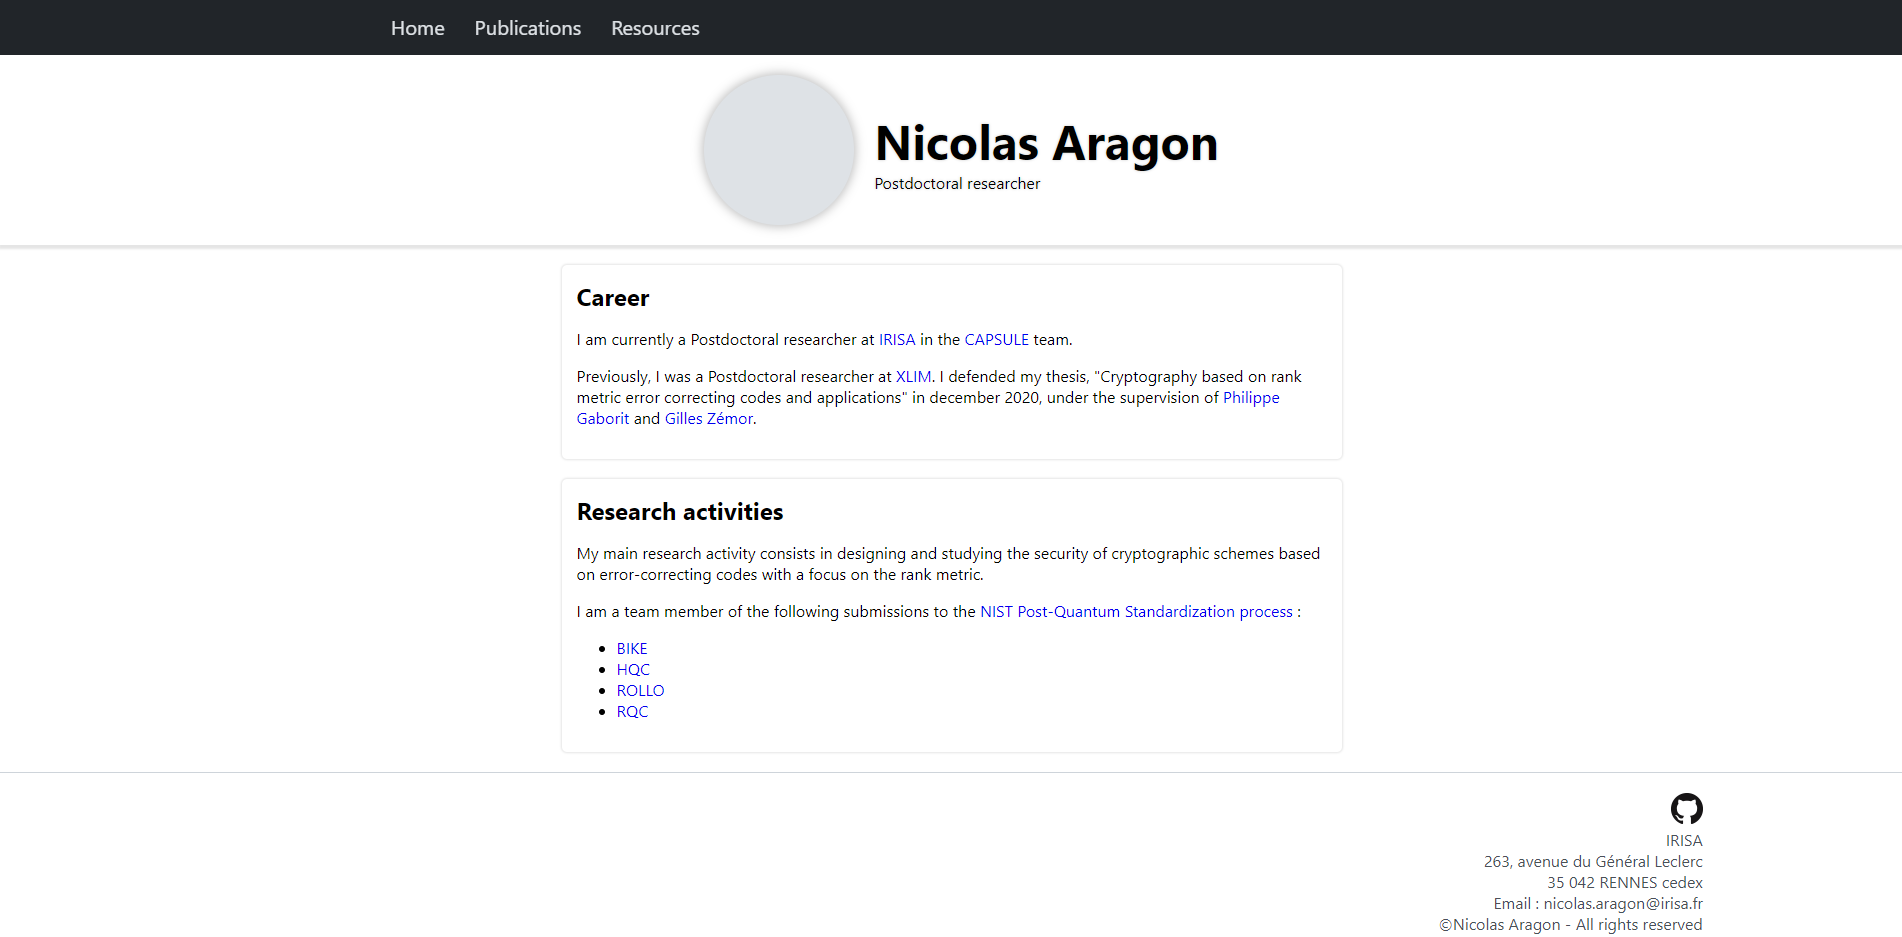Go to the Publications page

(x=527, y=28)
